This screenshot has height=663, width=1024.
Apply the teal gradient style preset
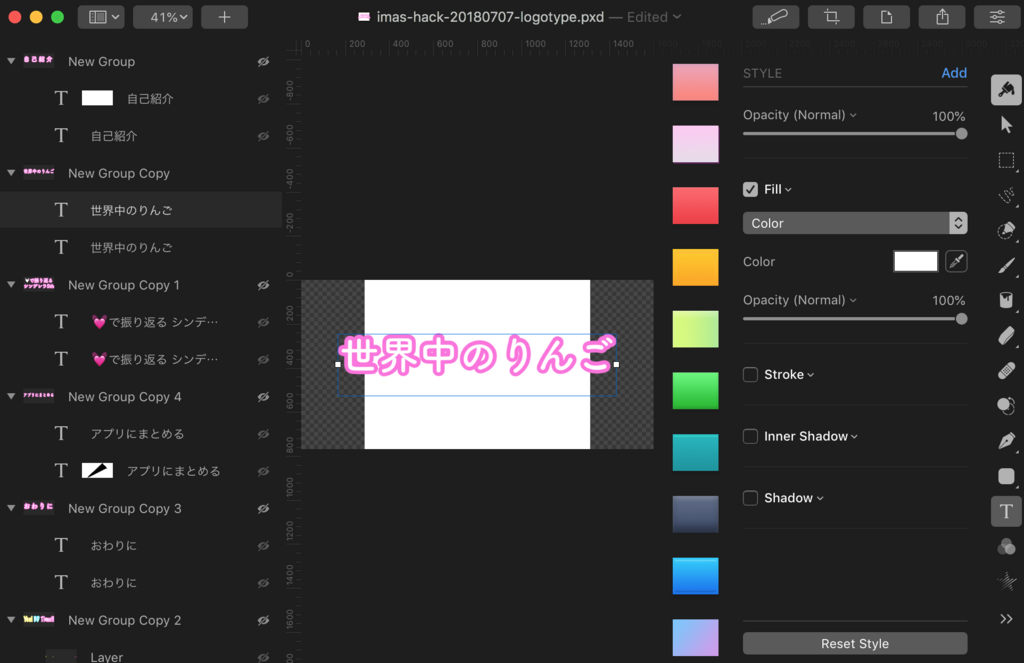tap(696, 452)
